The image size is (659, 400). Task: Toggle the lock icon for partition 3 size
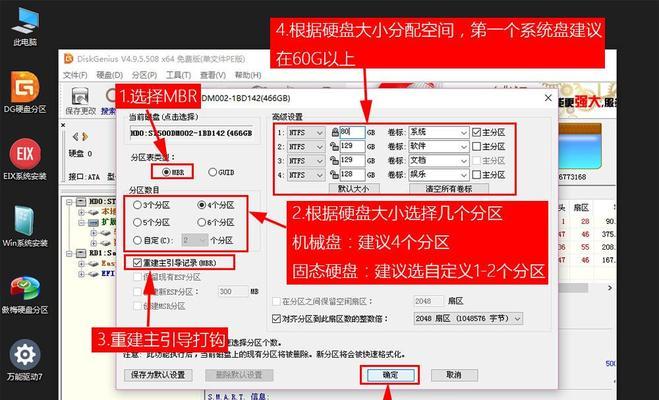pos(335,161)
